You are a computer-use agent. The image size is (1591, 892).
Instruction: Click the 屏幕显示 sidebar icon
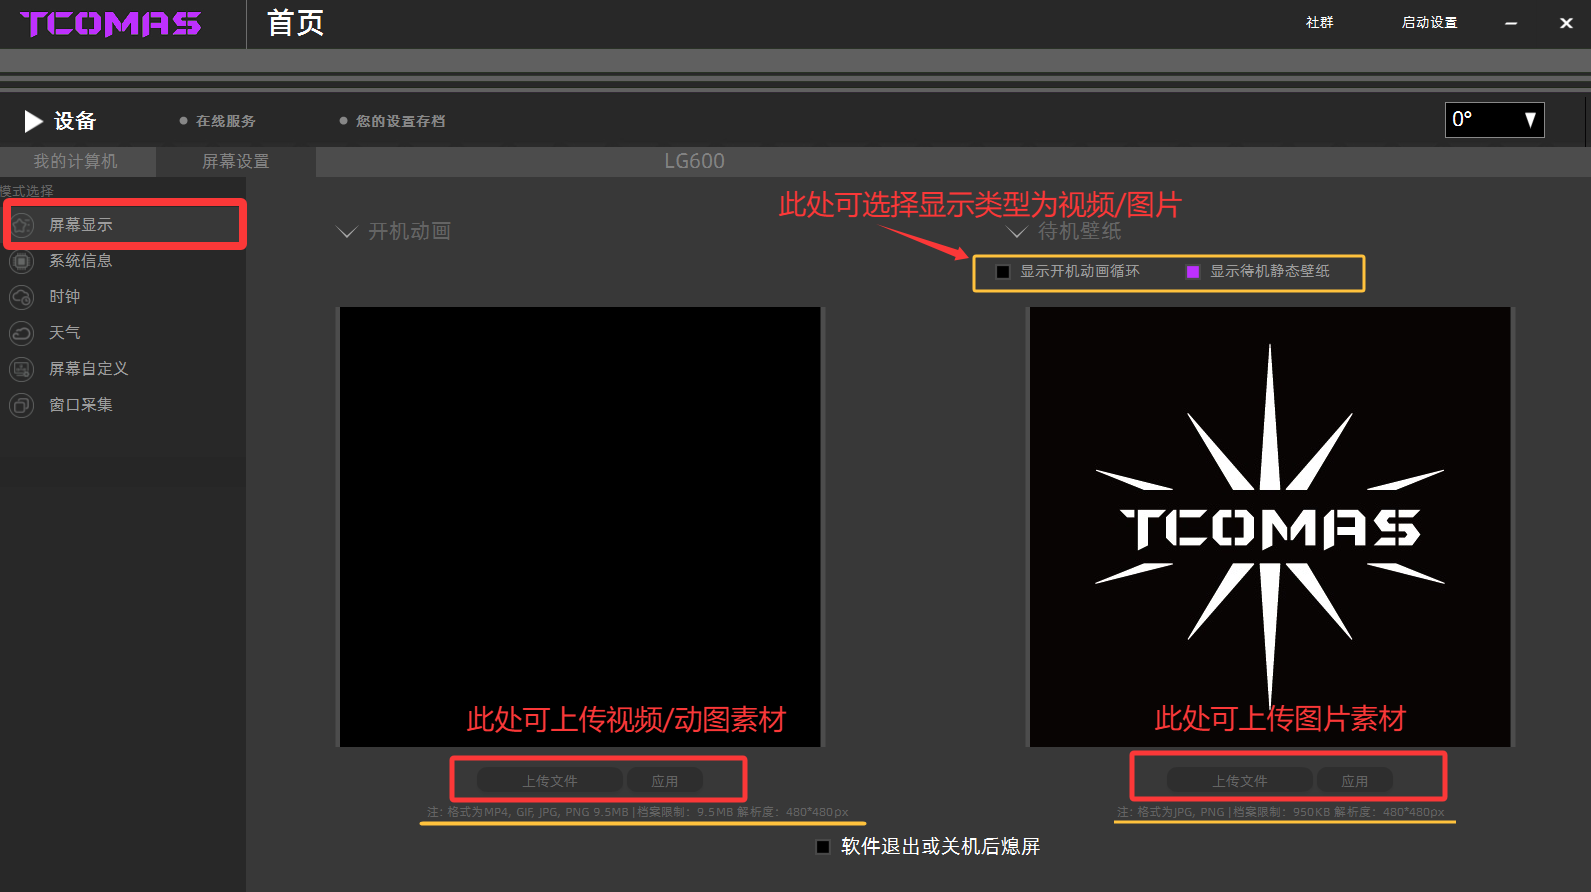click(x=22, y=225)
